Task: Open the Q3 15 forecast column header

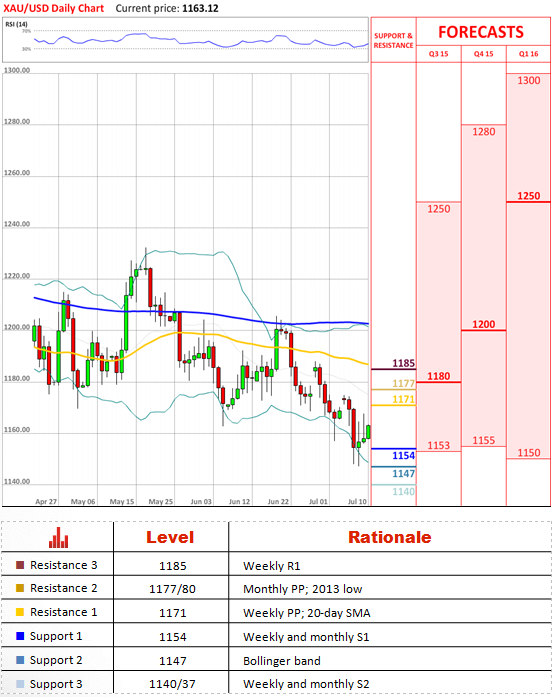Action: [x=438, y=54]
